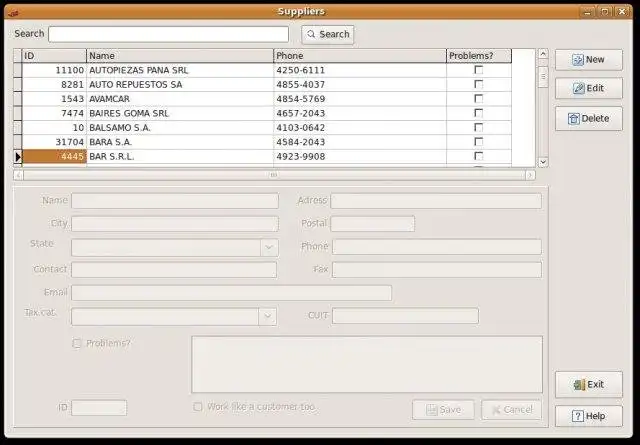Click phone cell 4250-6111

(360, 70)
